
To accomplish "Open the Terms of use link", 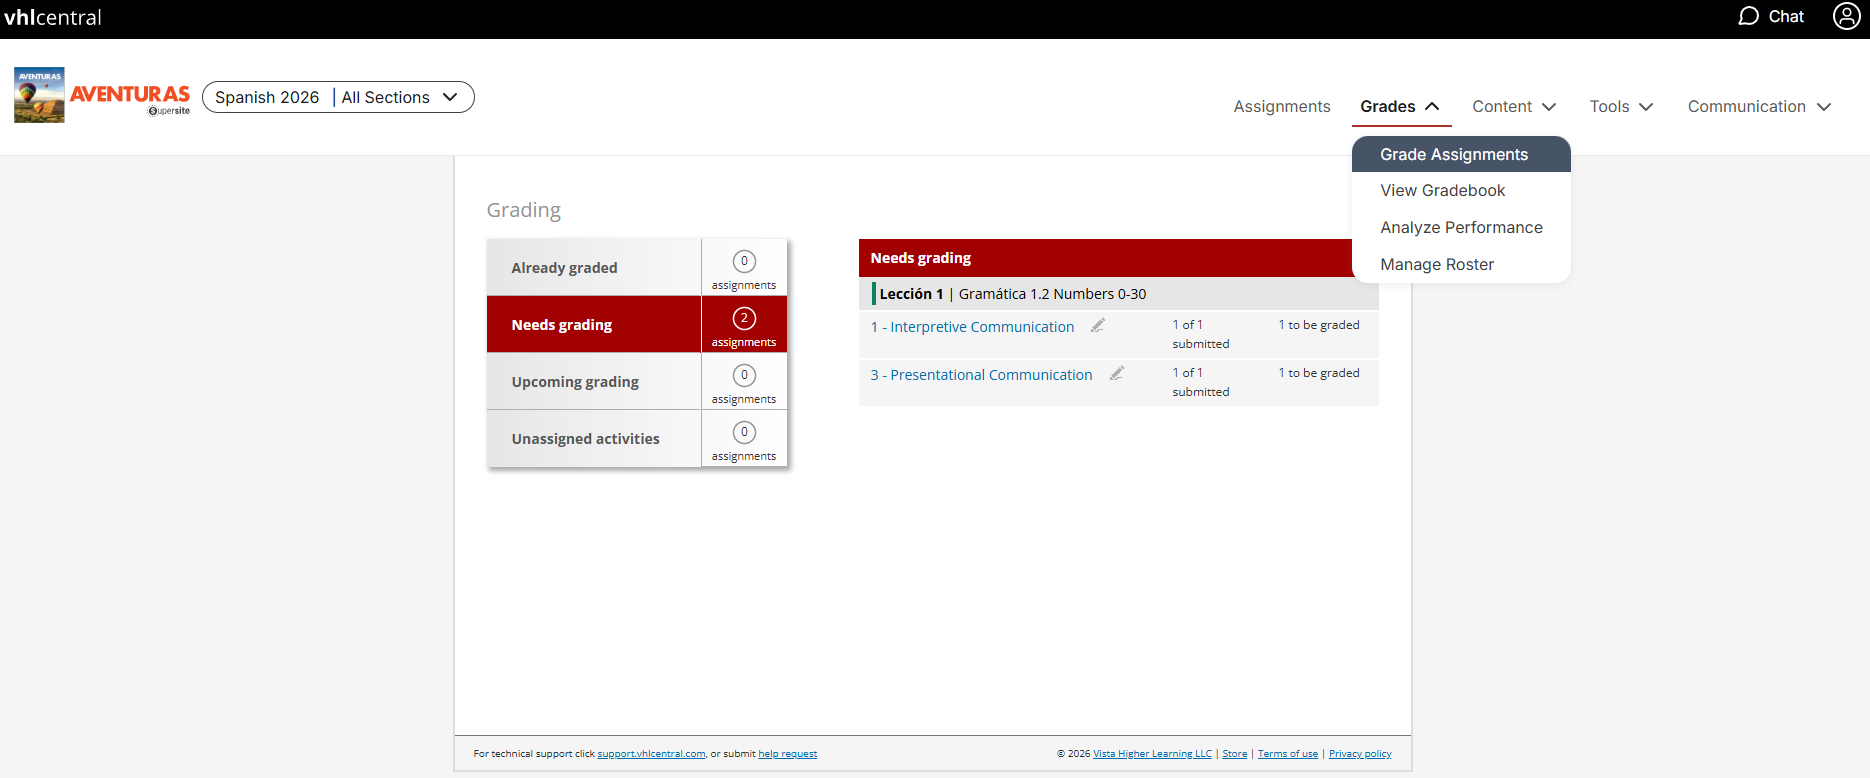I will pos(1288,754).
